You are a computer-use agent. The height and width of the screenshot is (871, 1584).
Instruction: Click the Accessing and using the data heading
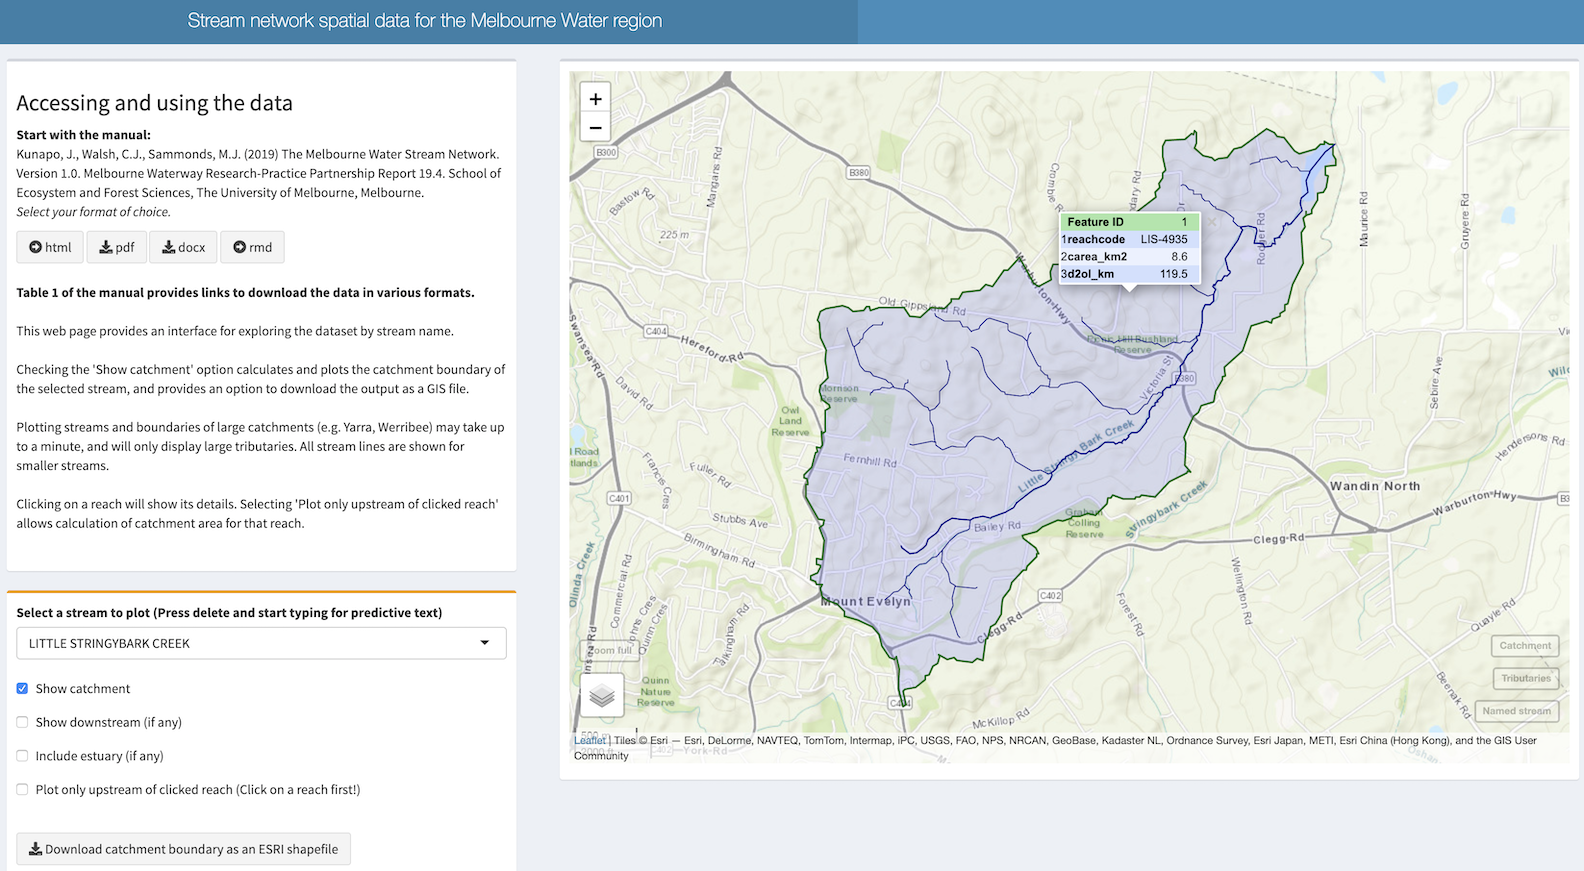pos(155,103)
